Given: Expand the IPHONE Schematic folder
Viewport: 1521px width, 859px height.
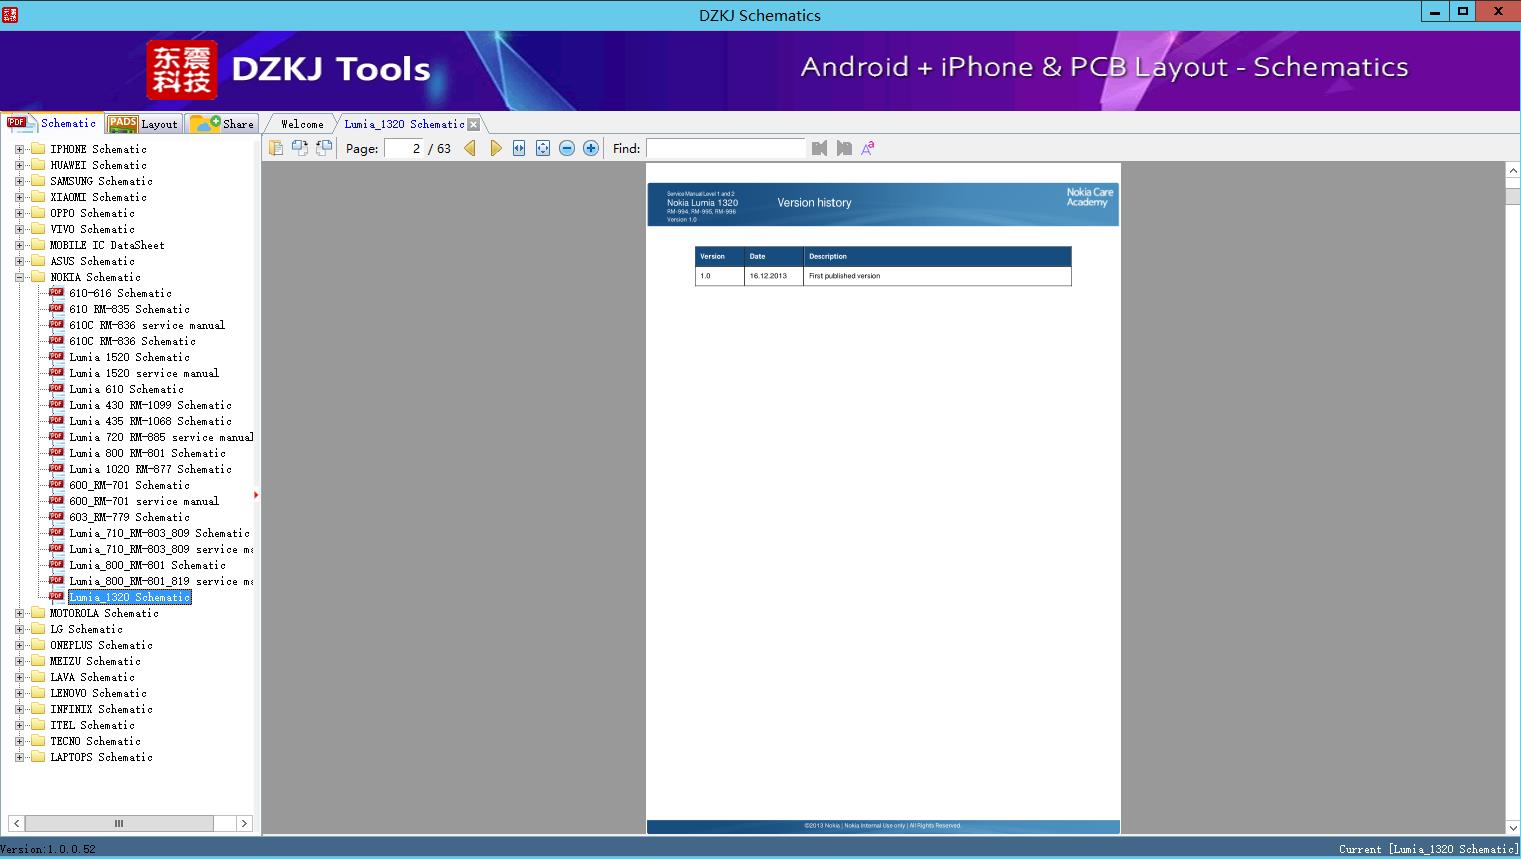Looking at the screenshot, I should (x=19, y=149).
